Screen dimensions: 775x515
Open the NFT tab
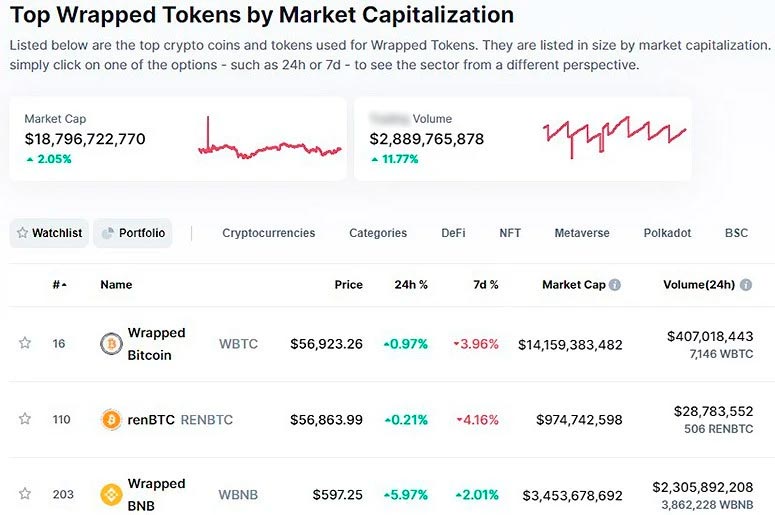(510, 233)
